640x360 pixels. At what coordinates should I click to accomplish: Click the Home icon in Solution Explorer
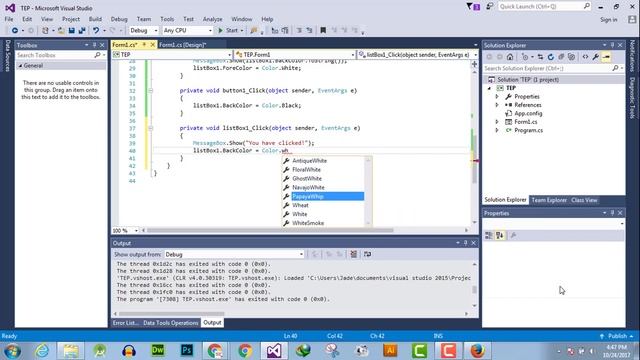click(510, 57)
